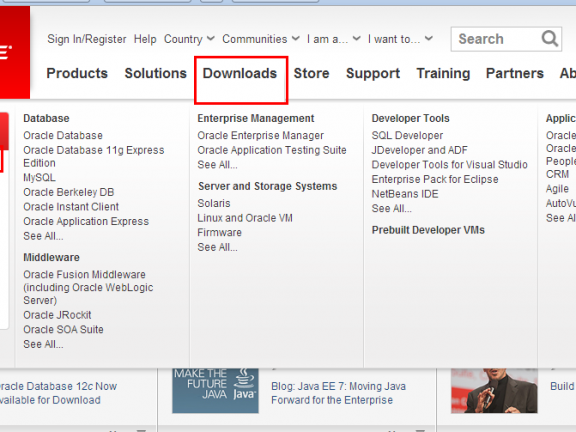
Task: Click See All under Server and Storage
Action: pos(217,247)
